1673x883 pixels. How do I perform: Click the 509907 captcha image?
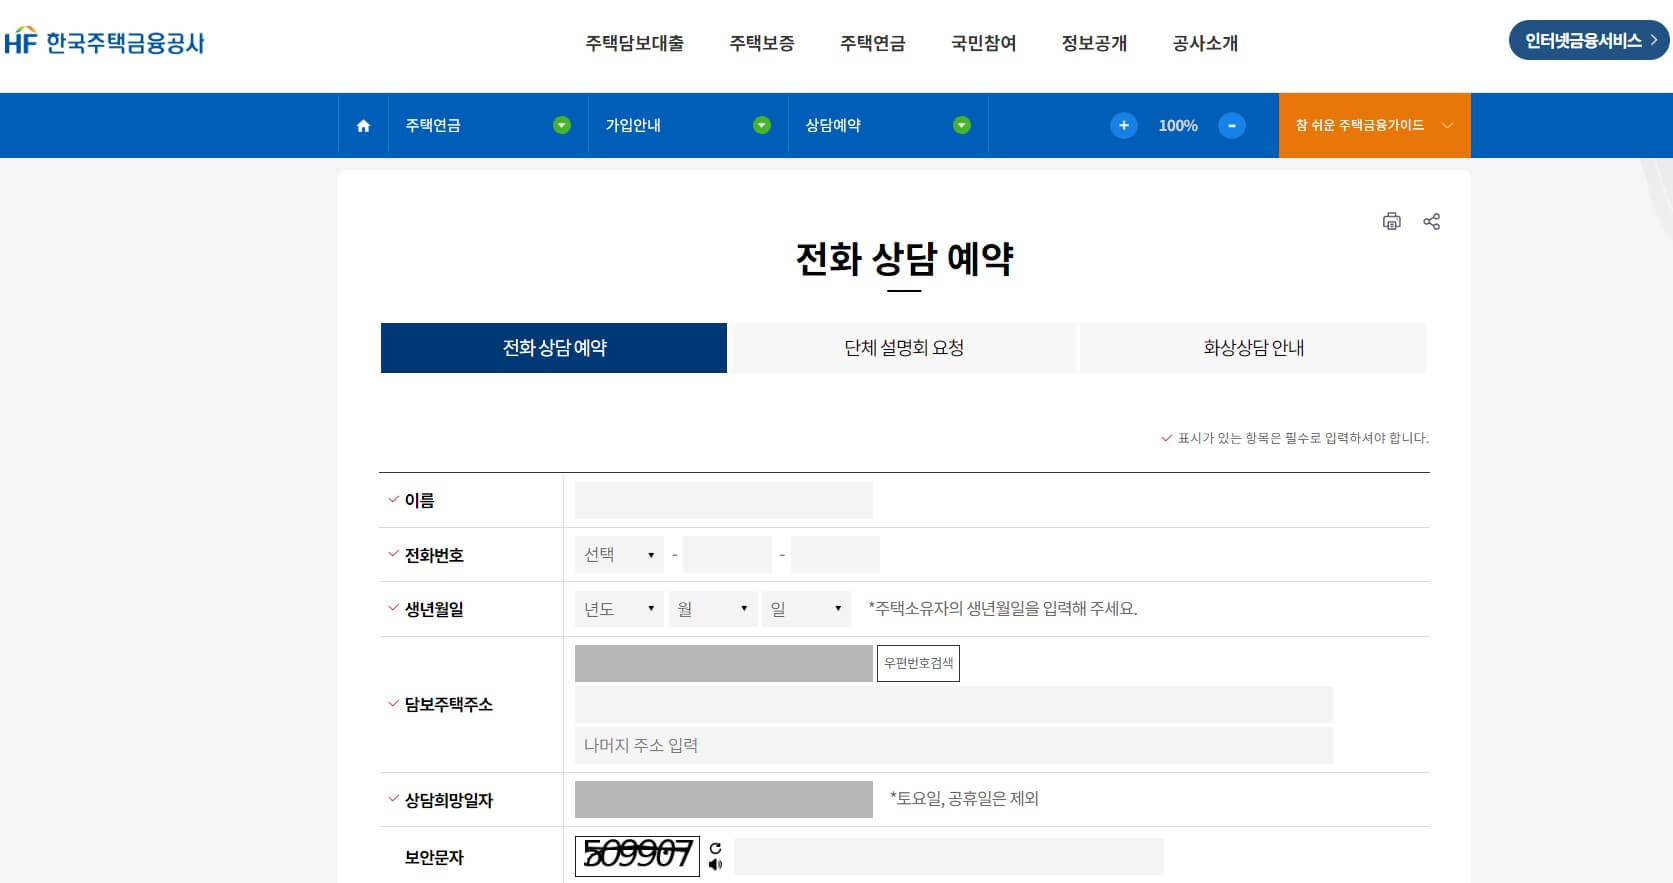pyautogui.click(x=637, y=855)
